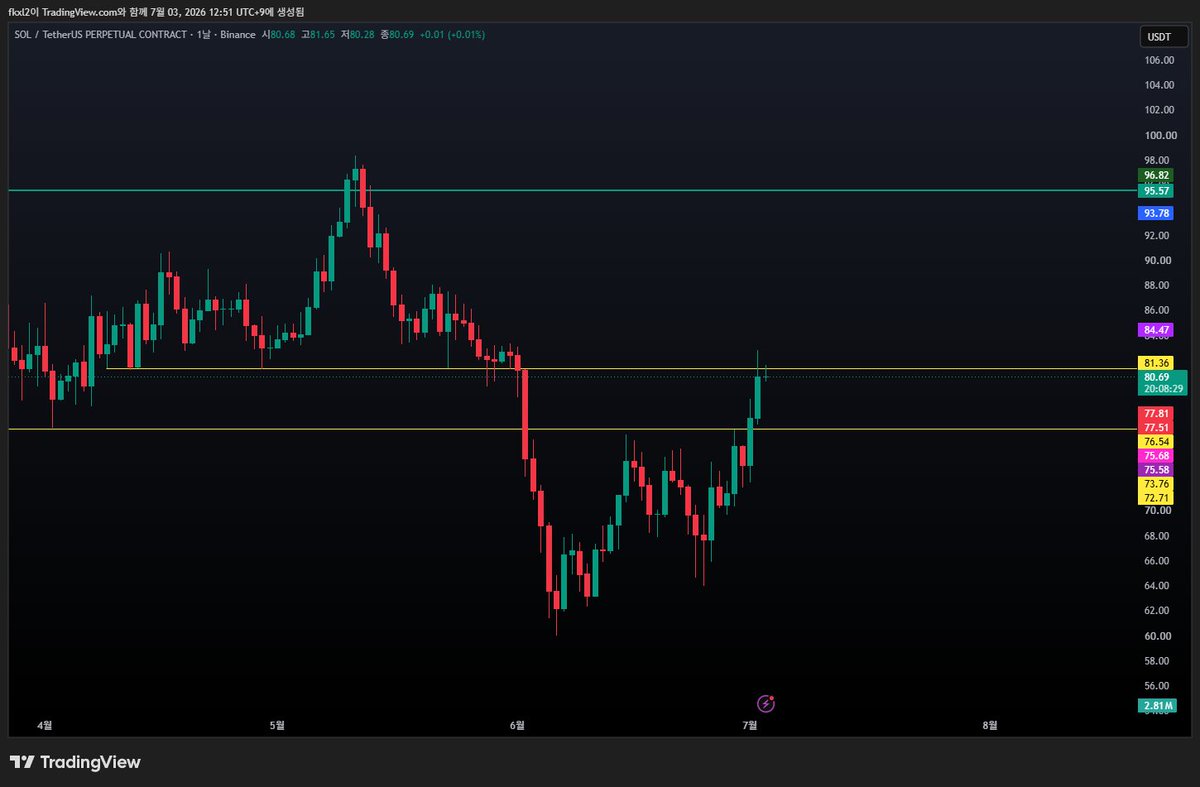Image resolution: width=1200 pixels, height=787 pixels.
Task: Click the 88.00 price axis value
Action: pyautogui.click(x=1157, y=285)
